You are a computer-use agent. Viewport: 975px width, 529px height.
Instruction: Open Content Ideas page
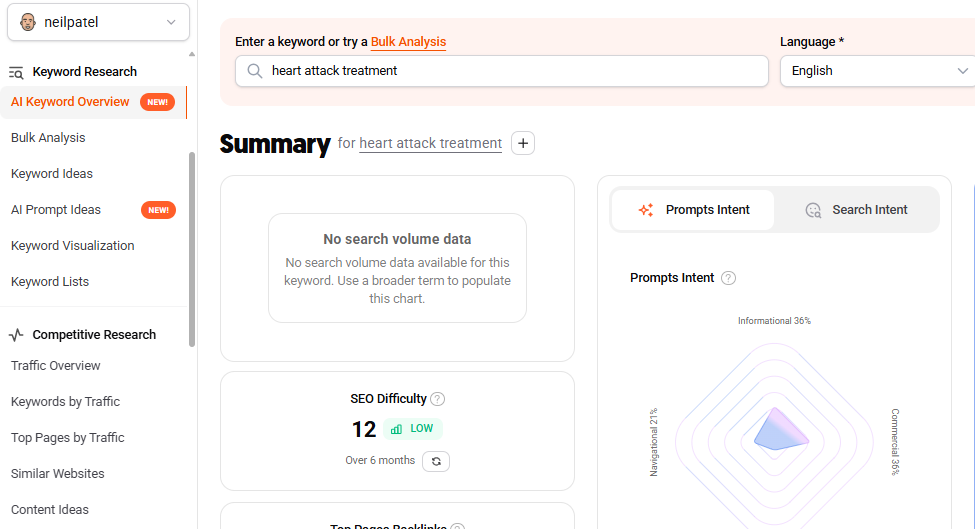50,510
